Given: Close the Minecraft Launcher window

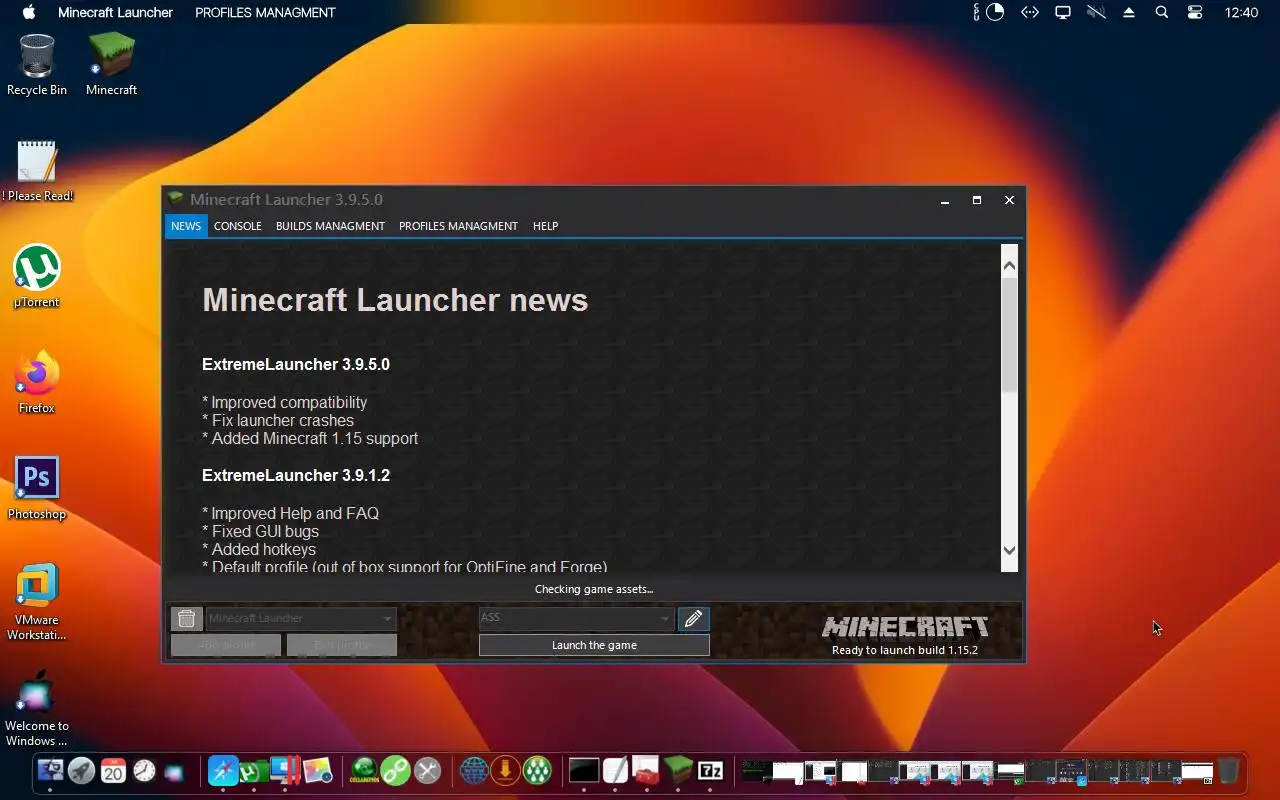Looking at the screenshot, I should tap(1009, 200).
